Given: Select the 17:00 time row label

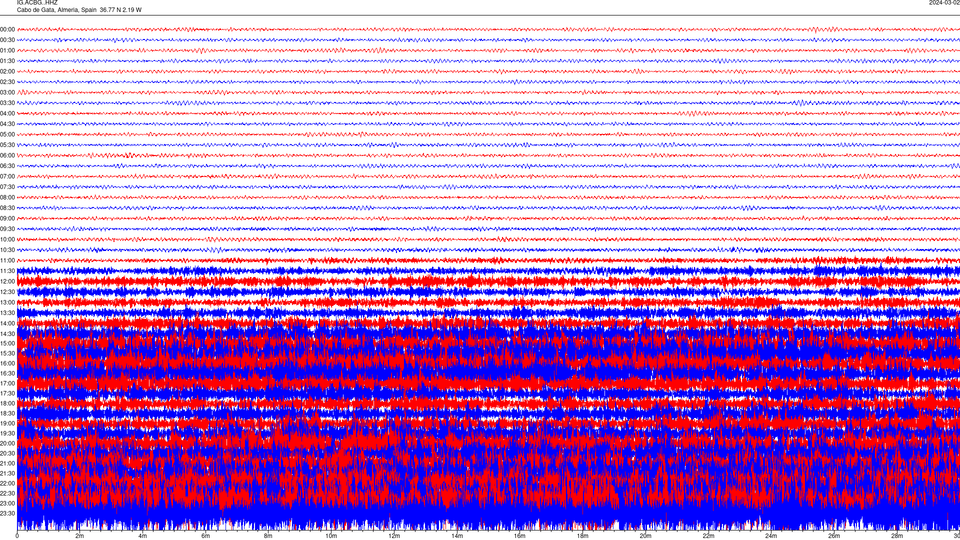Looking at the screenshot, I should click(7, 383).
